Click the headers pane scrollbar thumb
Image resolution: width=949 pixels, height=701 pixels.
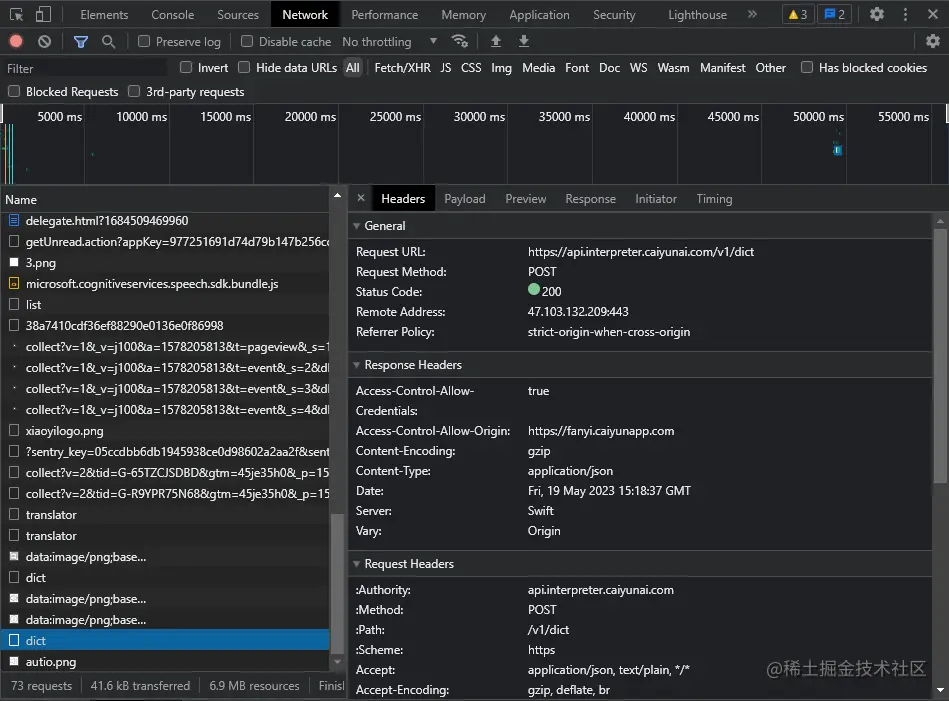(939, 357)
